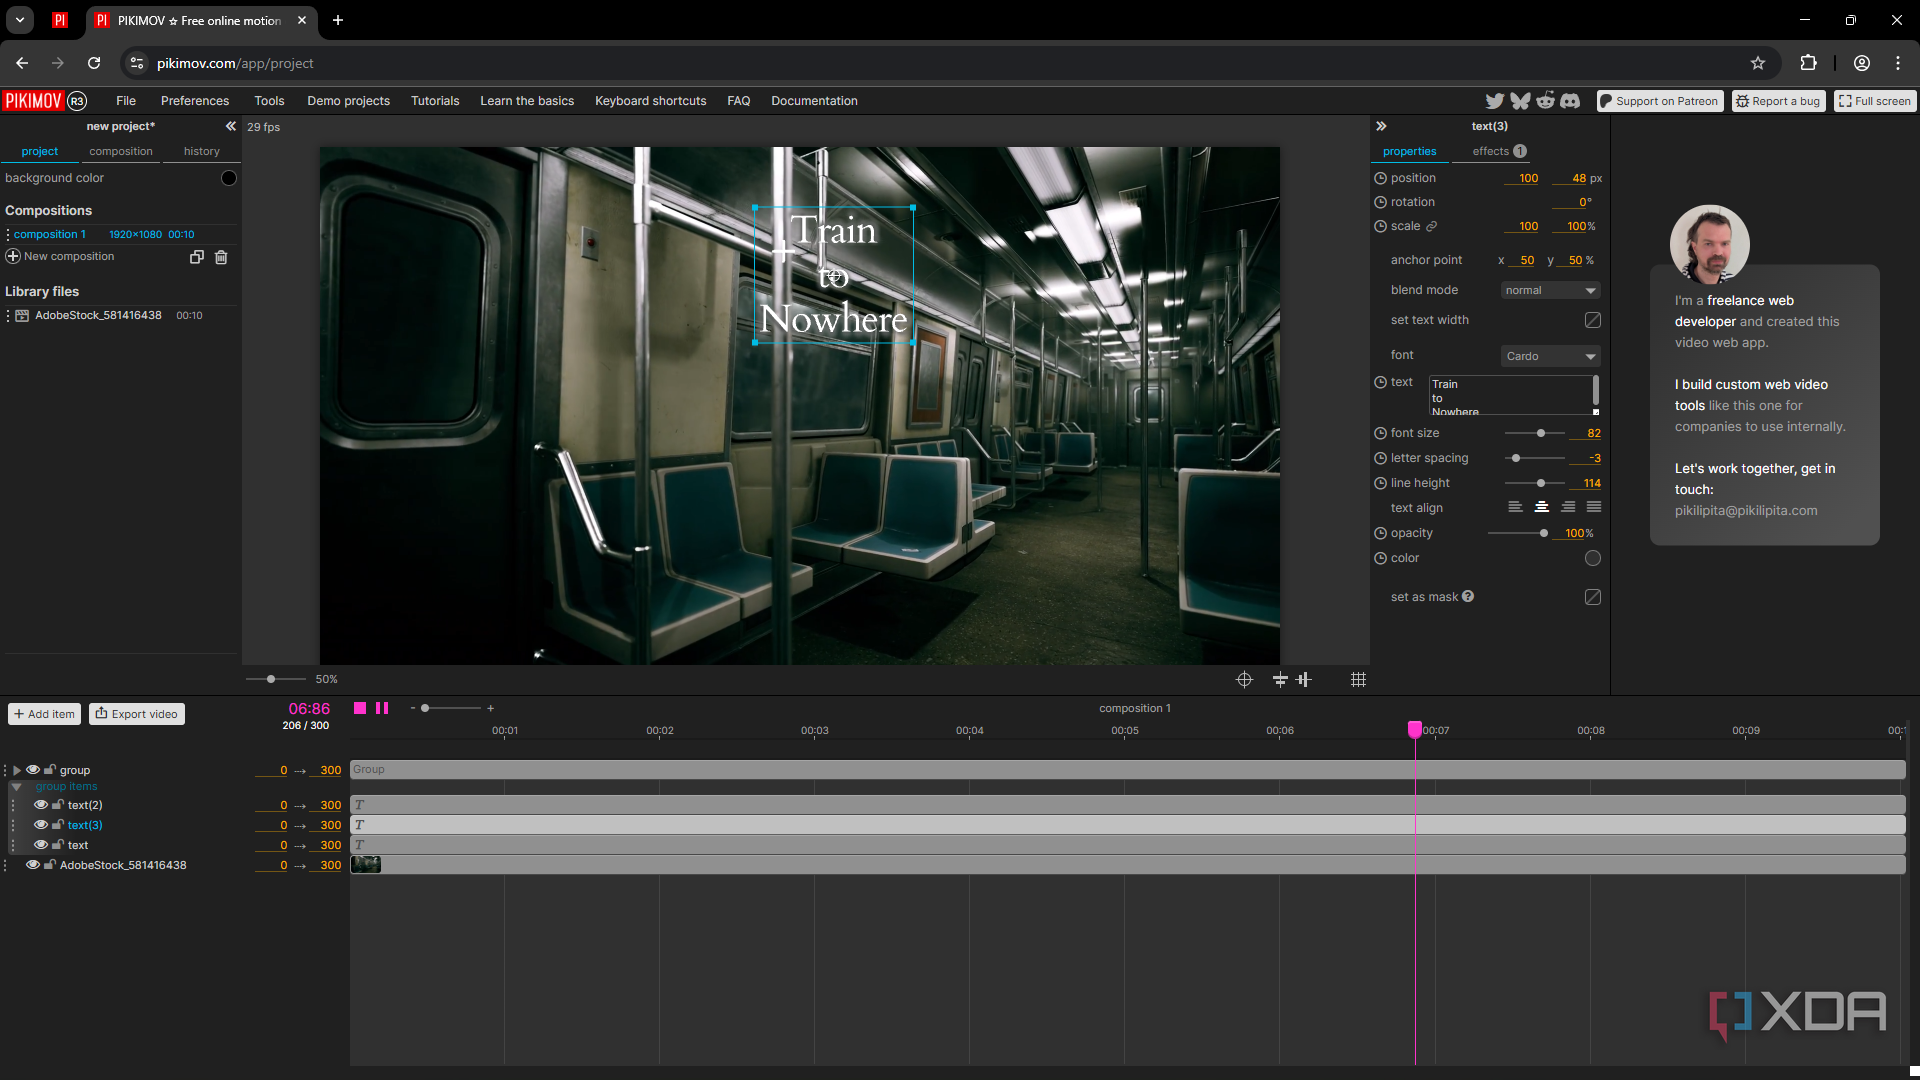
Task: Click the keyframe stopwatch icon next to position
Action: [x=1380, y=178]
